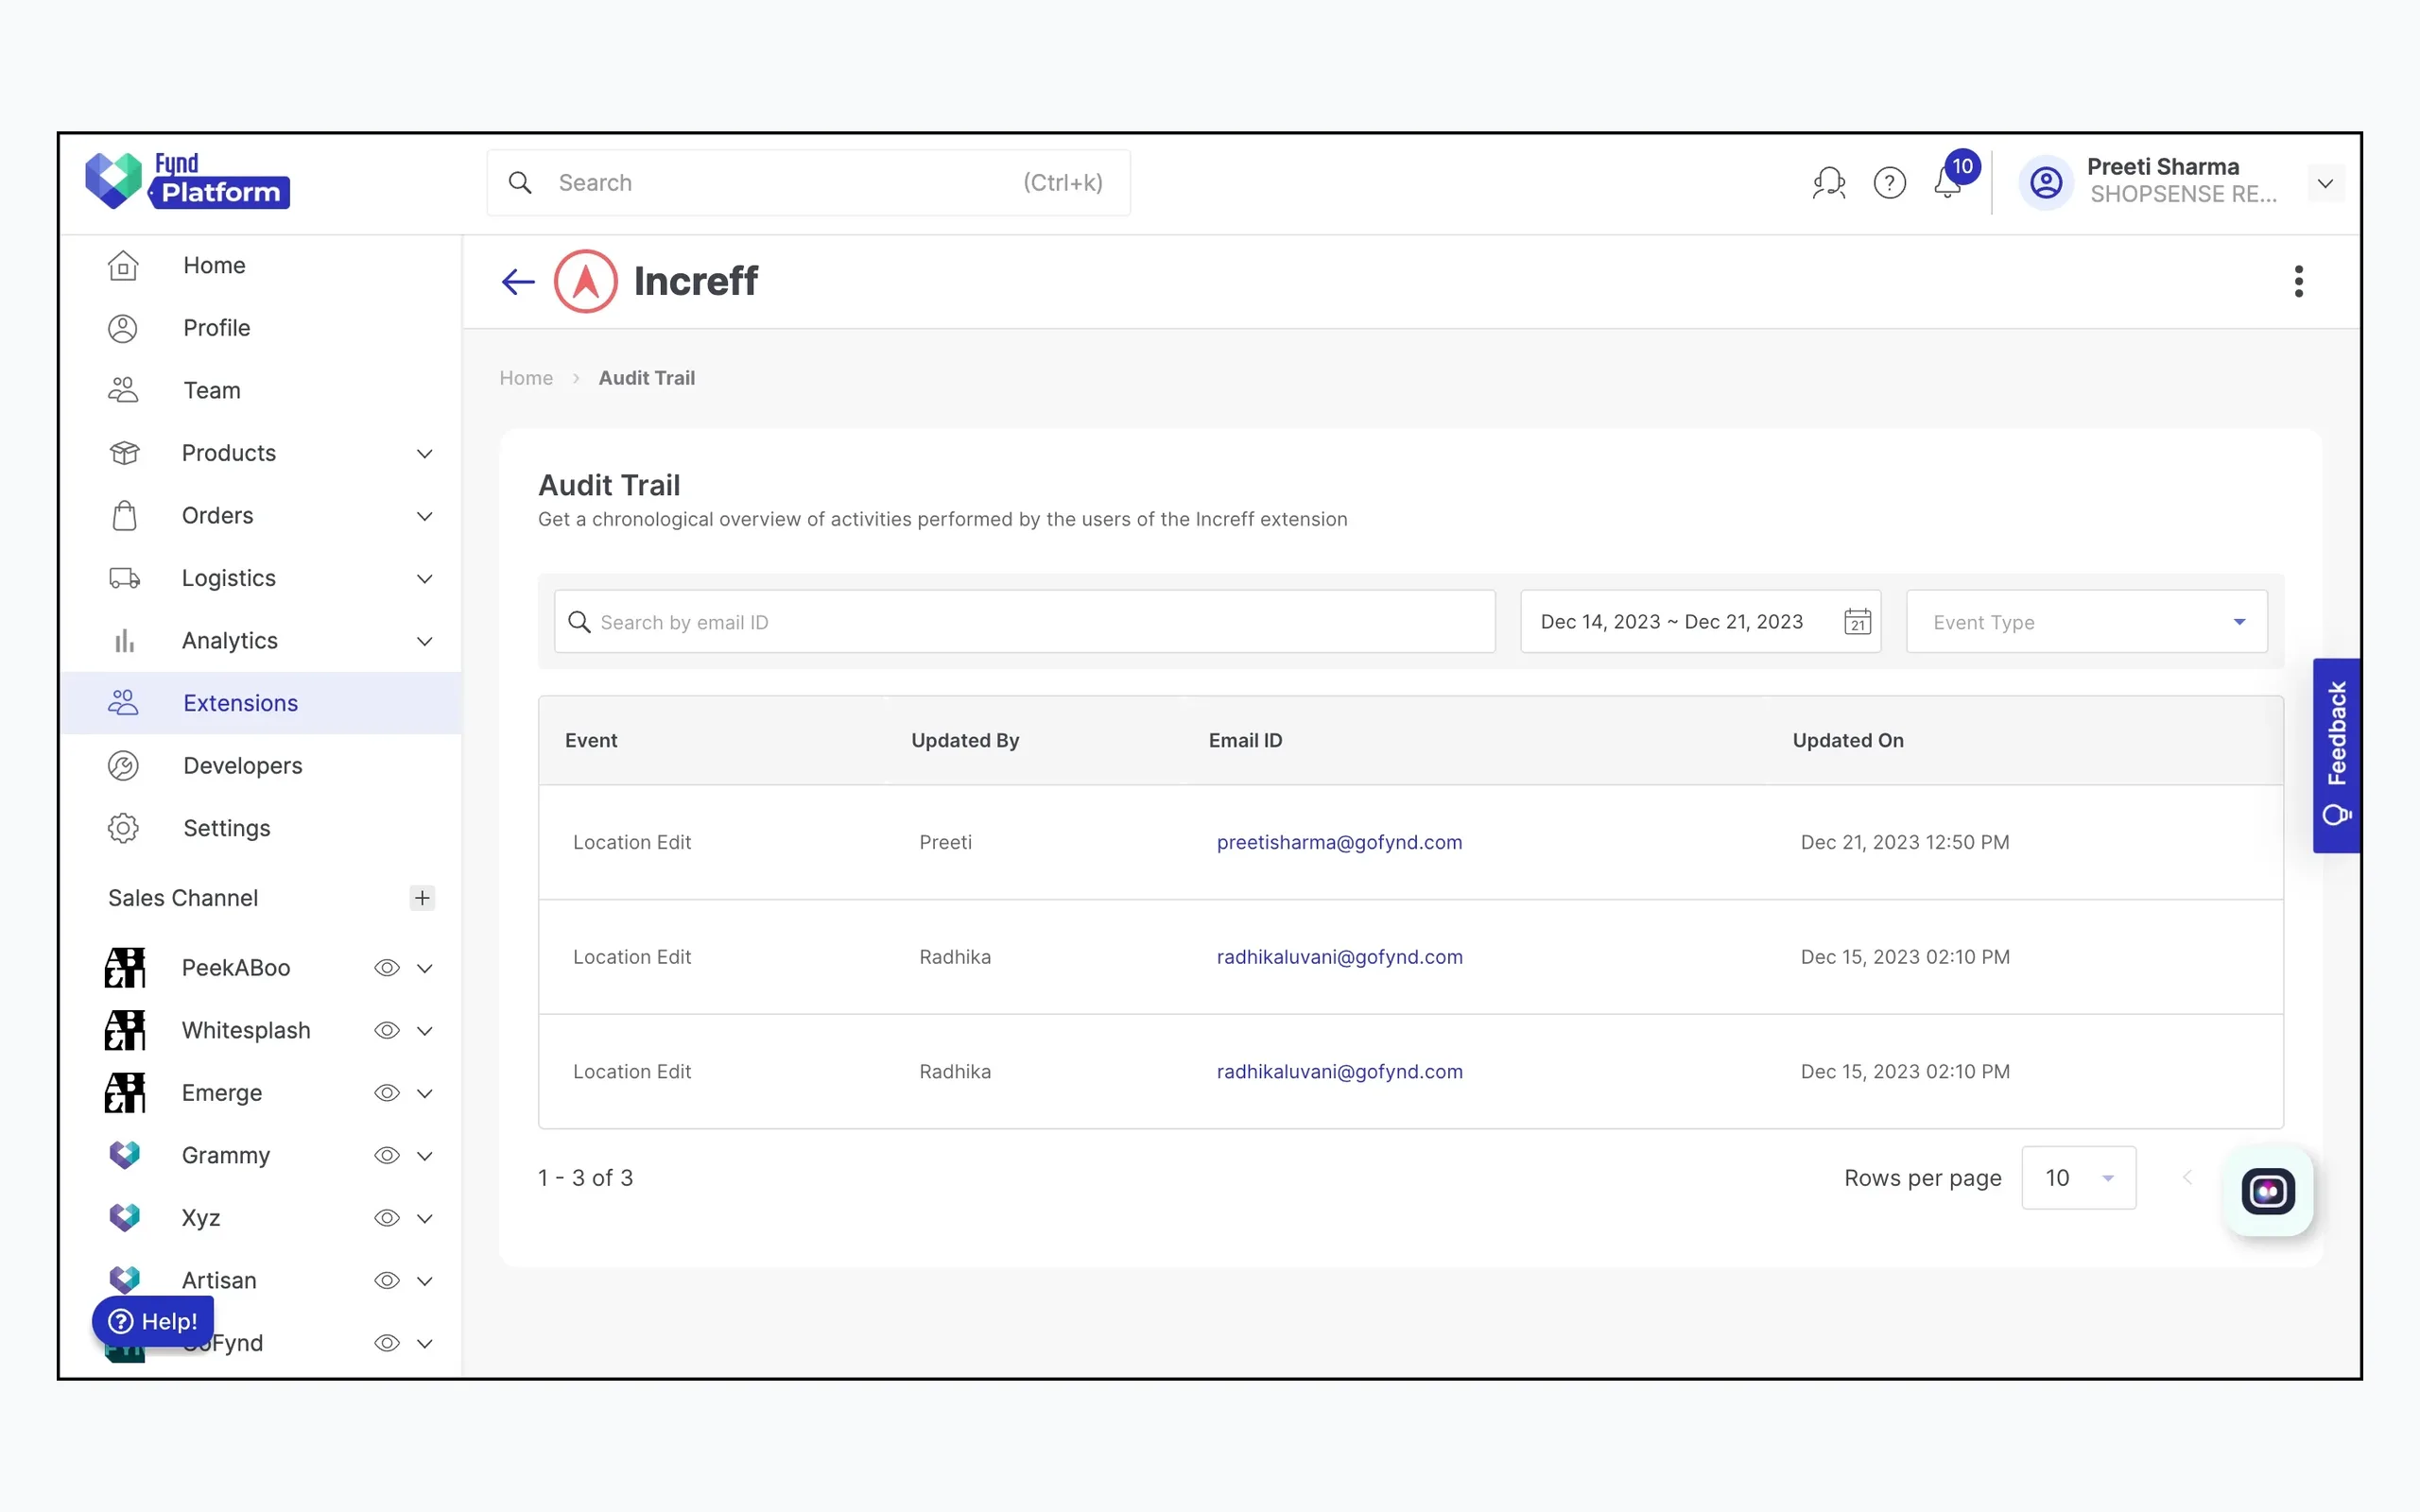Click the Logistics truck icon
Screen dimensions: 2420x1512
124,579
